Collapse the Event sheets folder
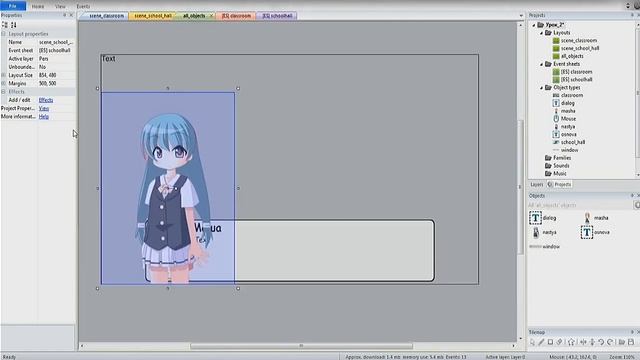The image size is (640, 360). point(542,64)
